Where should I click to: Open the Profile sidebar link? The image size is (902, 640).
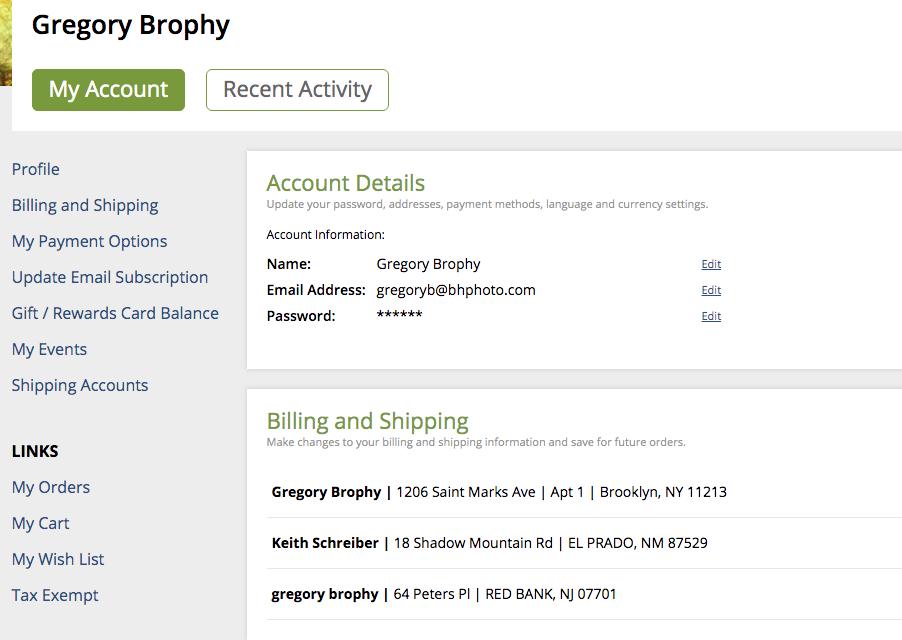36,169
